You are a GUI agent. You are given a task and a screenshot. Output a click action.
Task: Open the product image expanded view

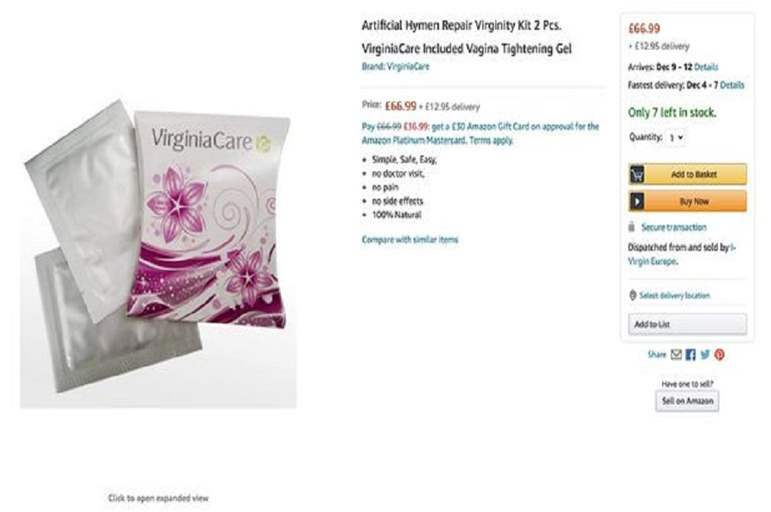(x=158, y=252)
